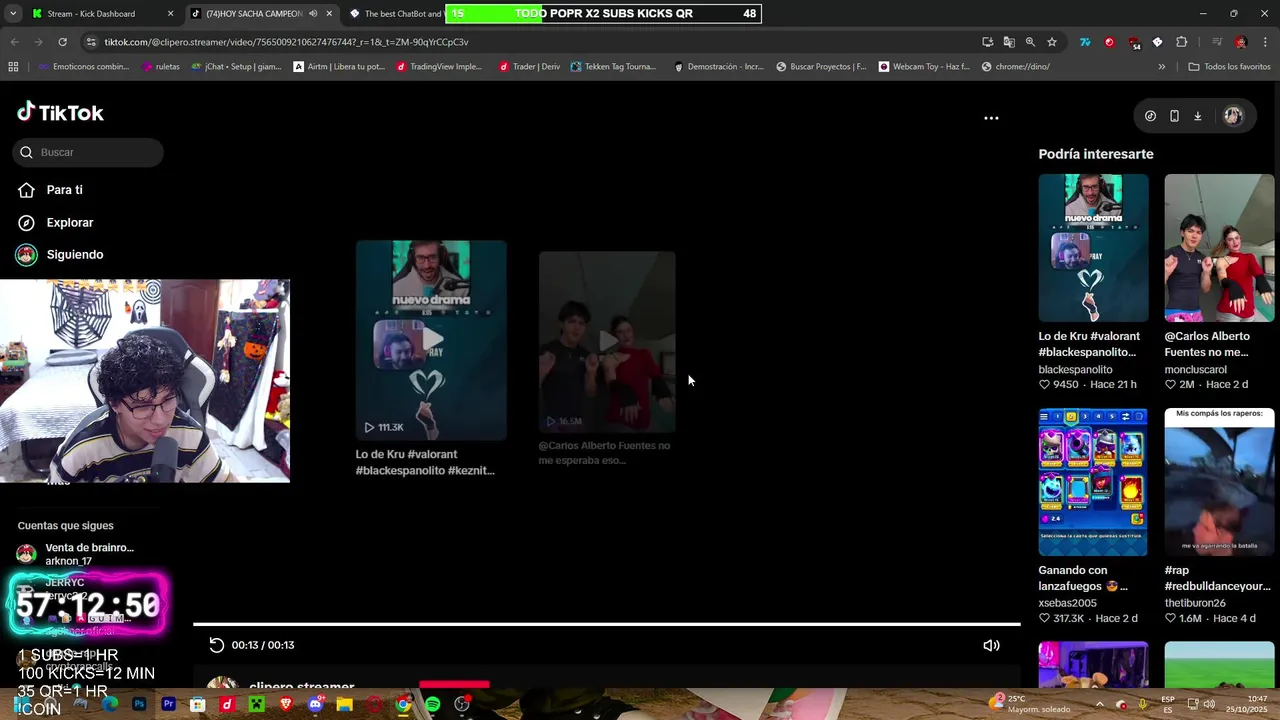This screenshot has width=1280, height=720.
Task: Open the moncluscarol username link
Action: click(x=1195, y=370)
